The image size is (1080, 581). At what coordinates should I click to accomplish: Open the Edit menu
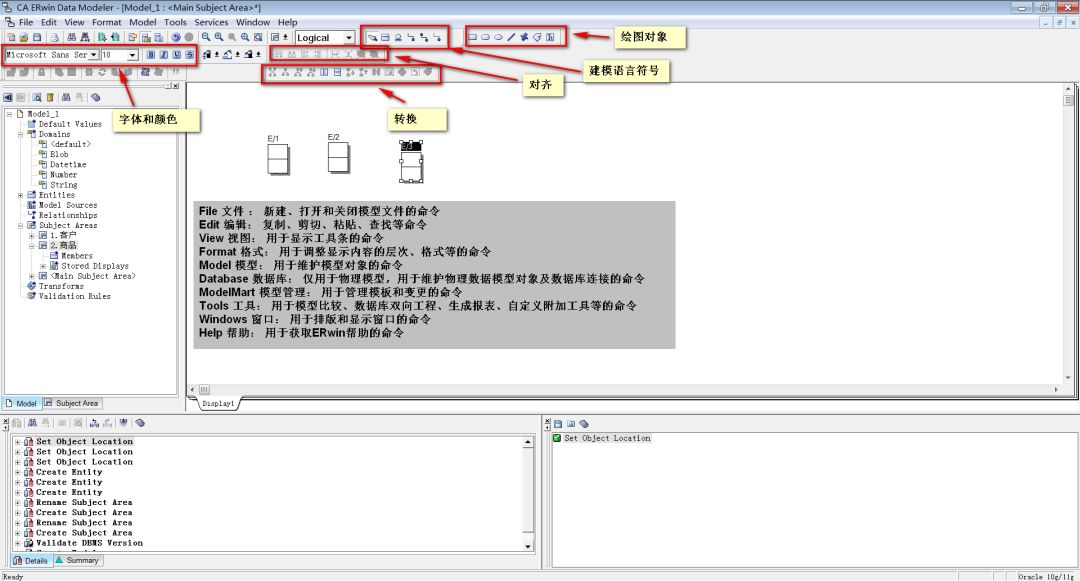tap(49, 22)
